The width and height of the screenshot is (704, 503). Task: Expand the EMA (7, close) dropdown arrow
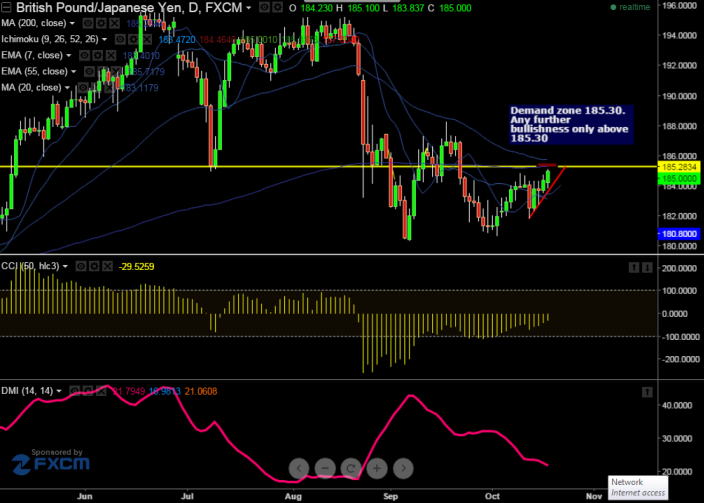(68, 56)
